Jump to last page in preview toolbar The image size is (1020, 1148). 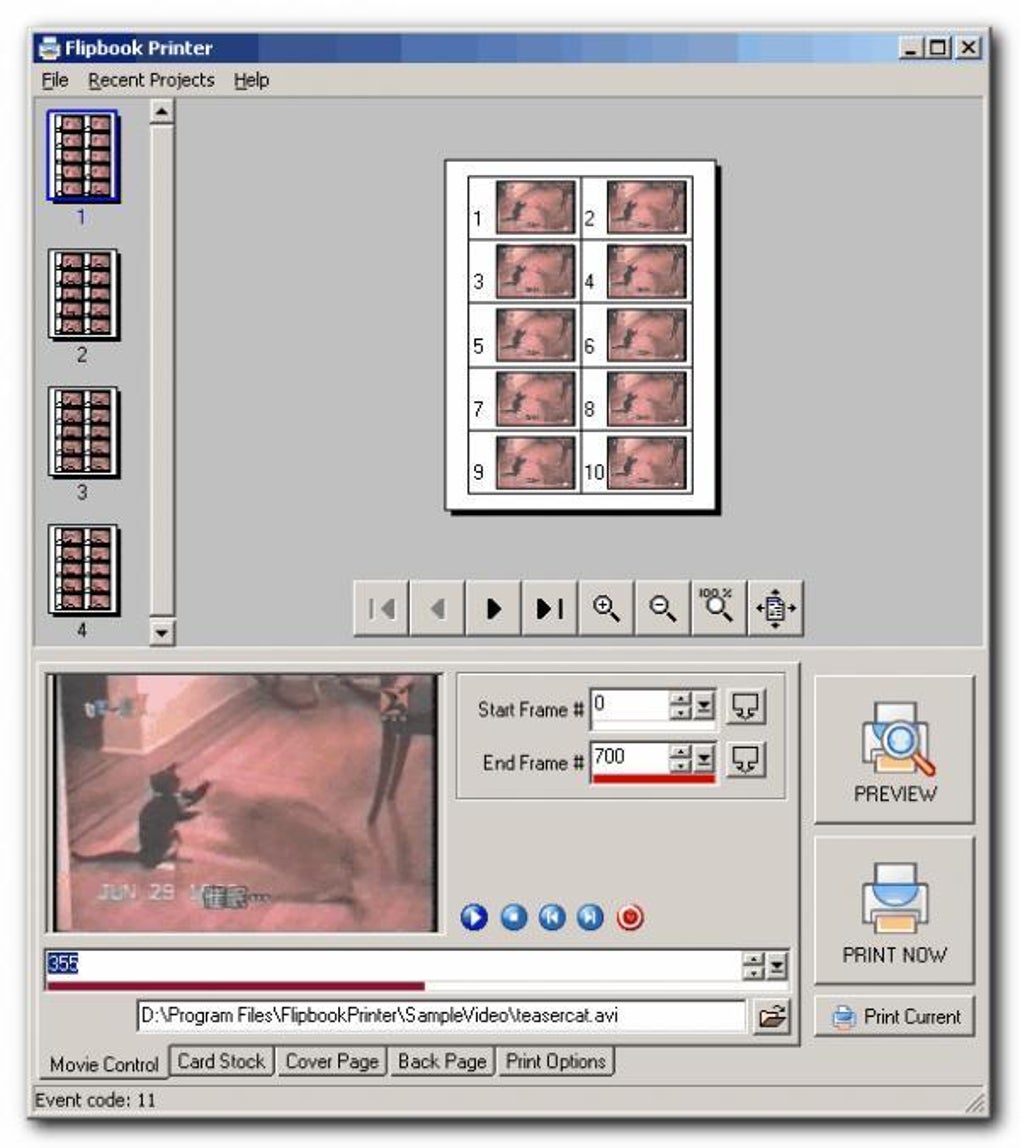(551, 608)
